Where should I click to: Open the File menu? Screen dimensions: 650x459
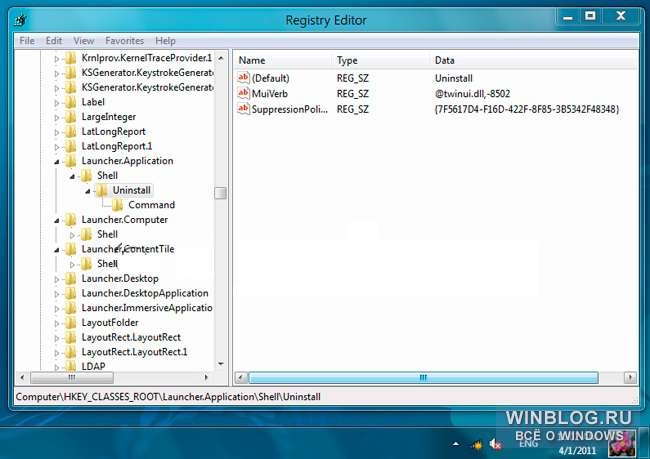[x=27, y=41]
